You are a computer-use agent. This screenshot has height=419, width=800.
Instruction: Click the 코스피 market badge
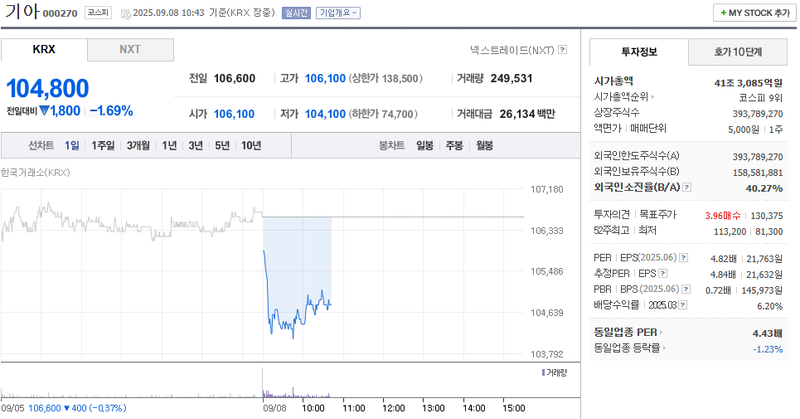[x=98, y=12]
